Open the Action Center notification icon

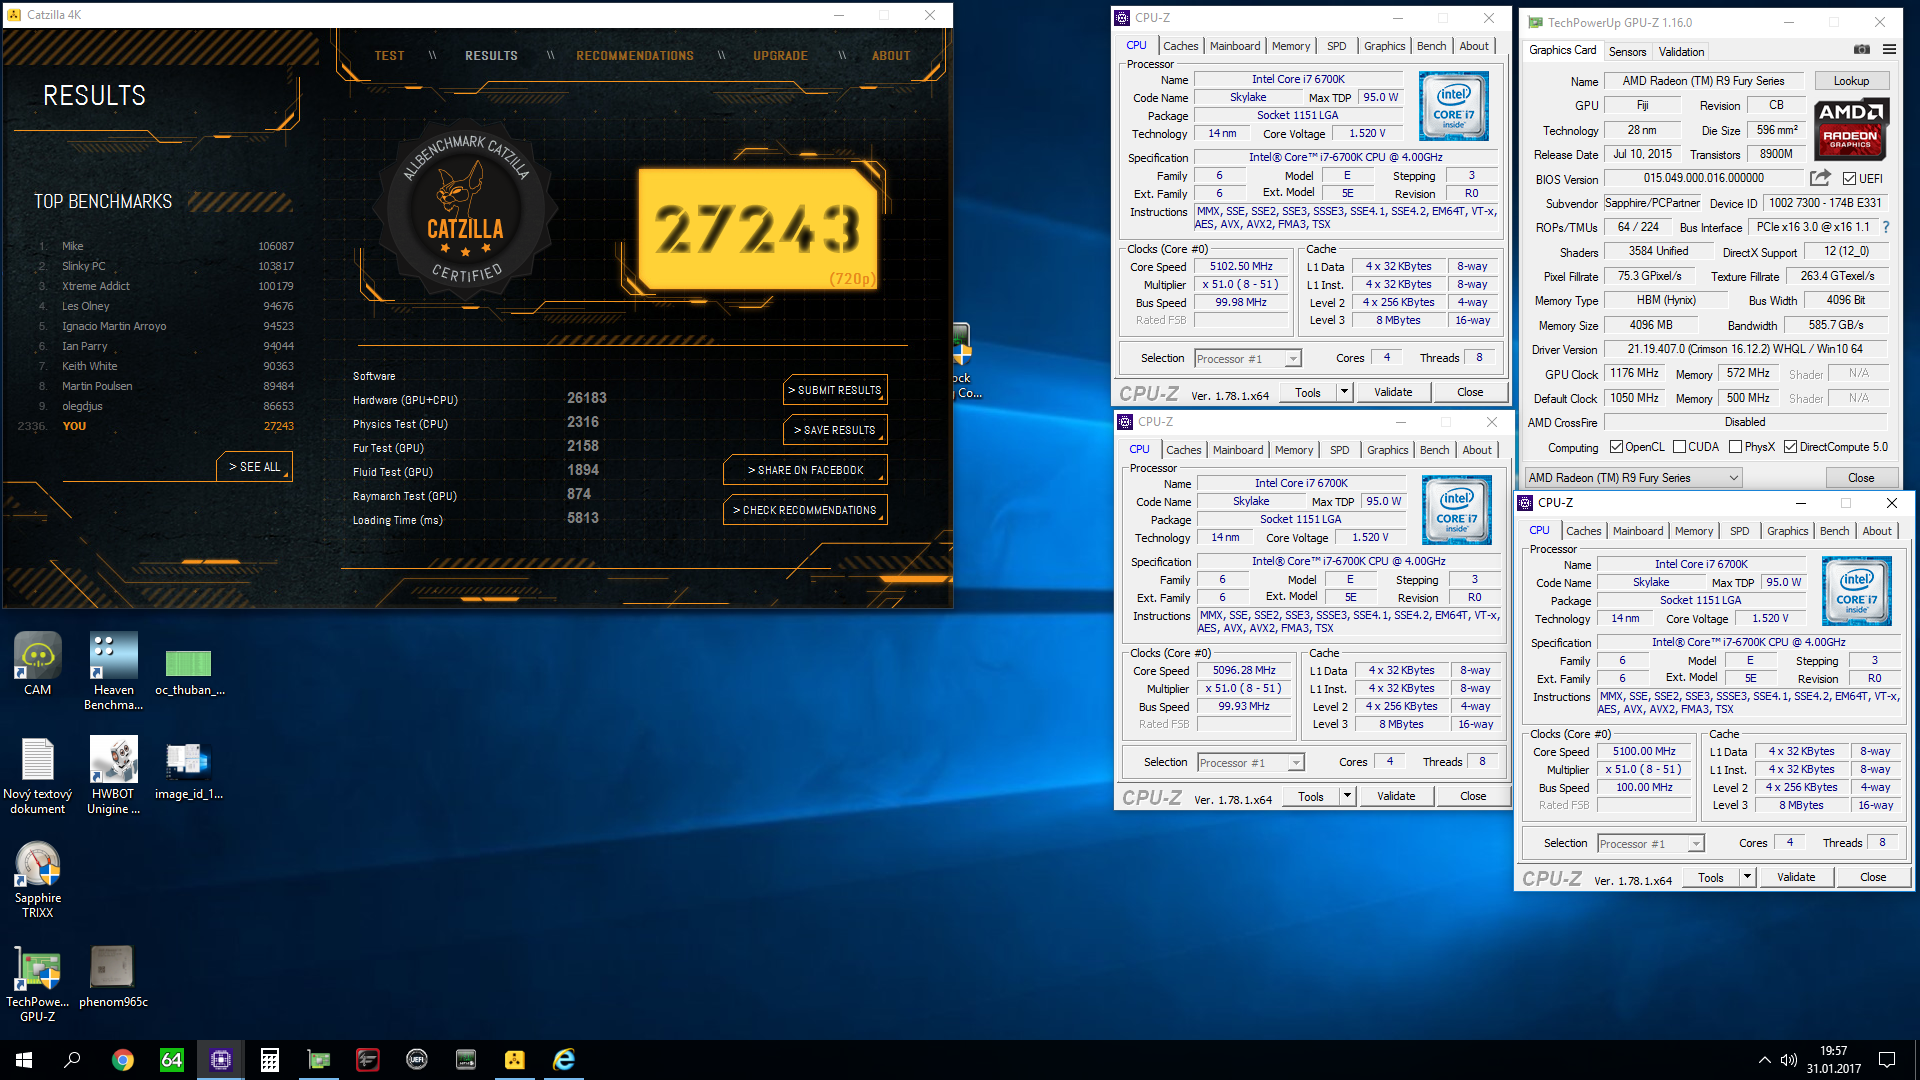(1887, 1060)
